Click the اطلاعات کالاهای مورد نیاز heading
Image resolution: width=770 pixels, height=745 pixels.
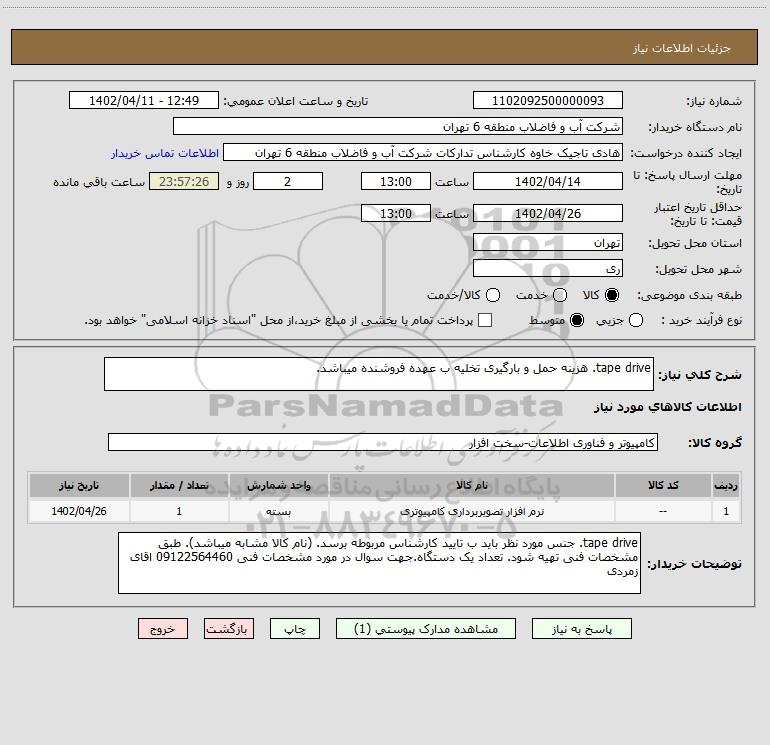pos(667,408)
